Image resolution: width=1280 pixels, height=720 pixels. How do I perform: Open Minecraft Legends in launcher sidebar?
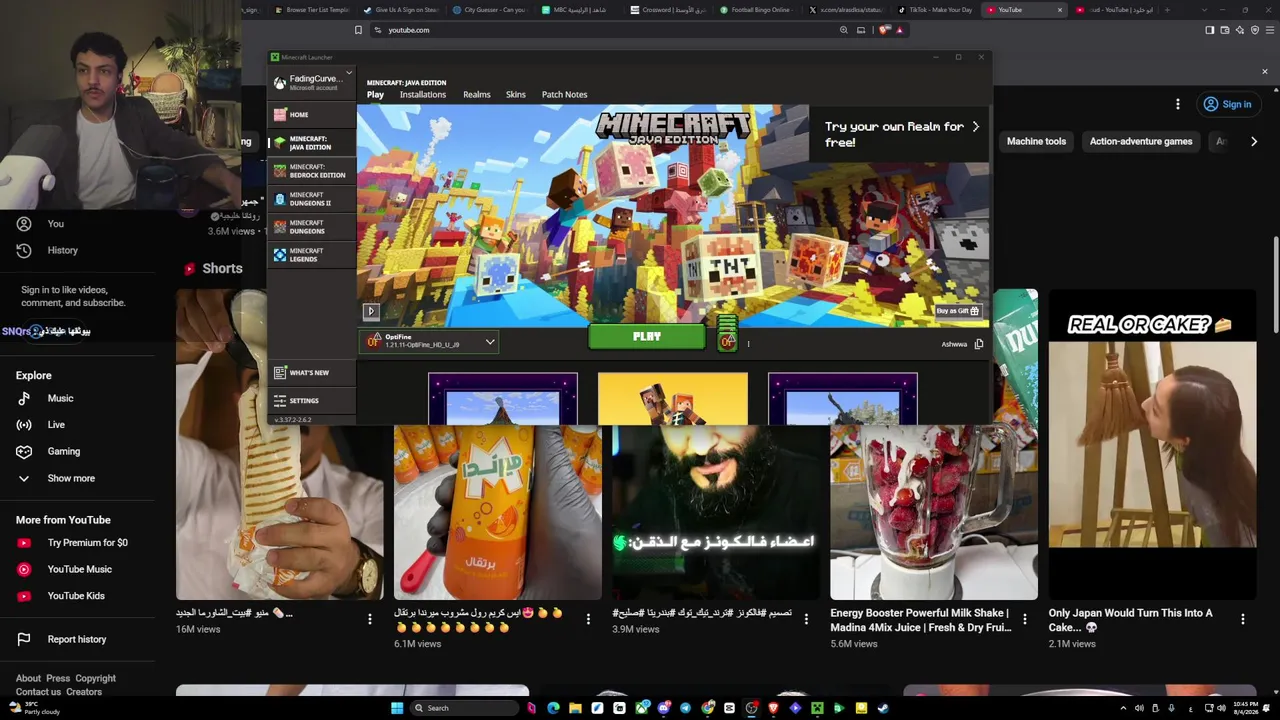point(311,255)
